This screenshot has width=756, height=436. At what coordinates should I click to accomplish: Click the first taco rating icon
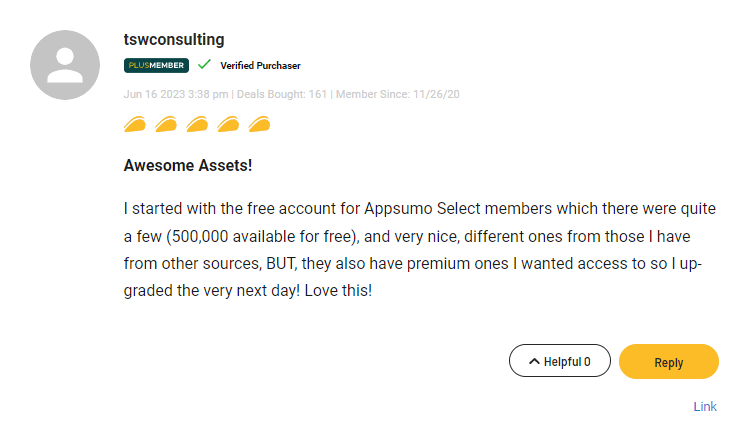136,125
